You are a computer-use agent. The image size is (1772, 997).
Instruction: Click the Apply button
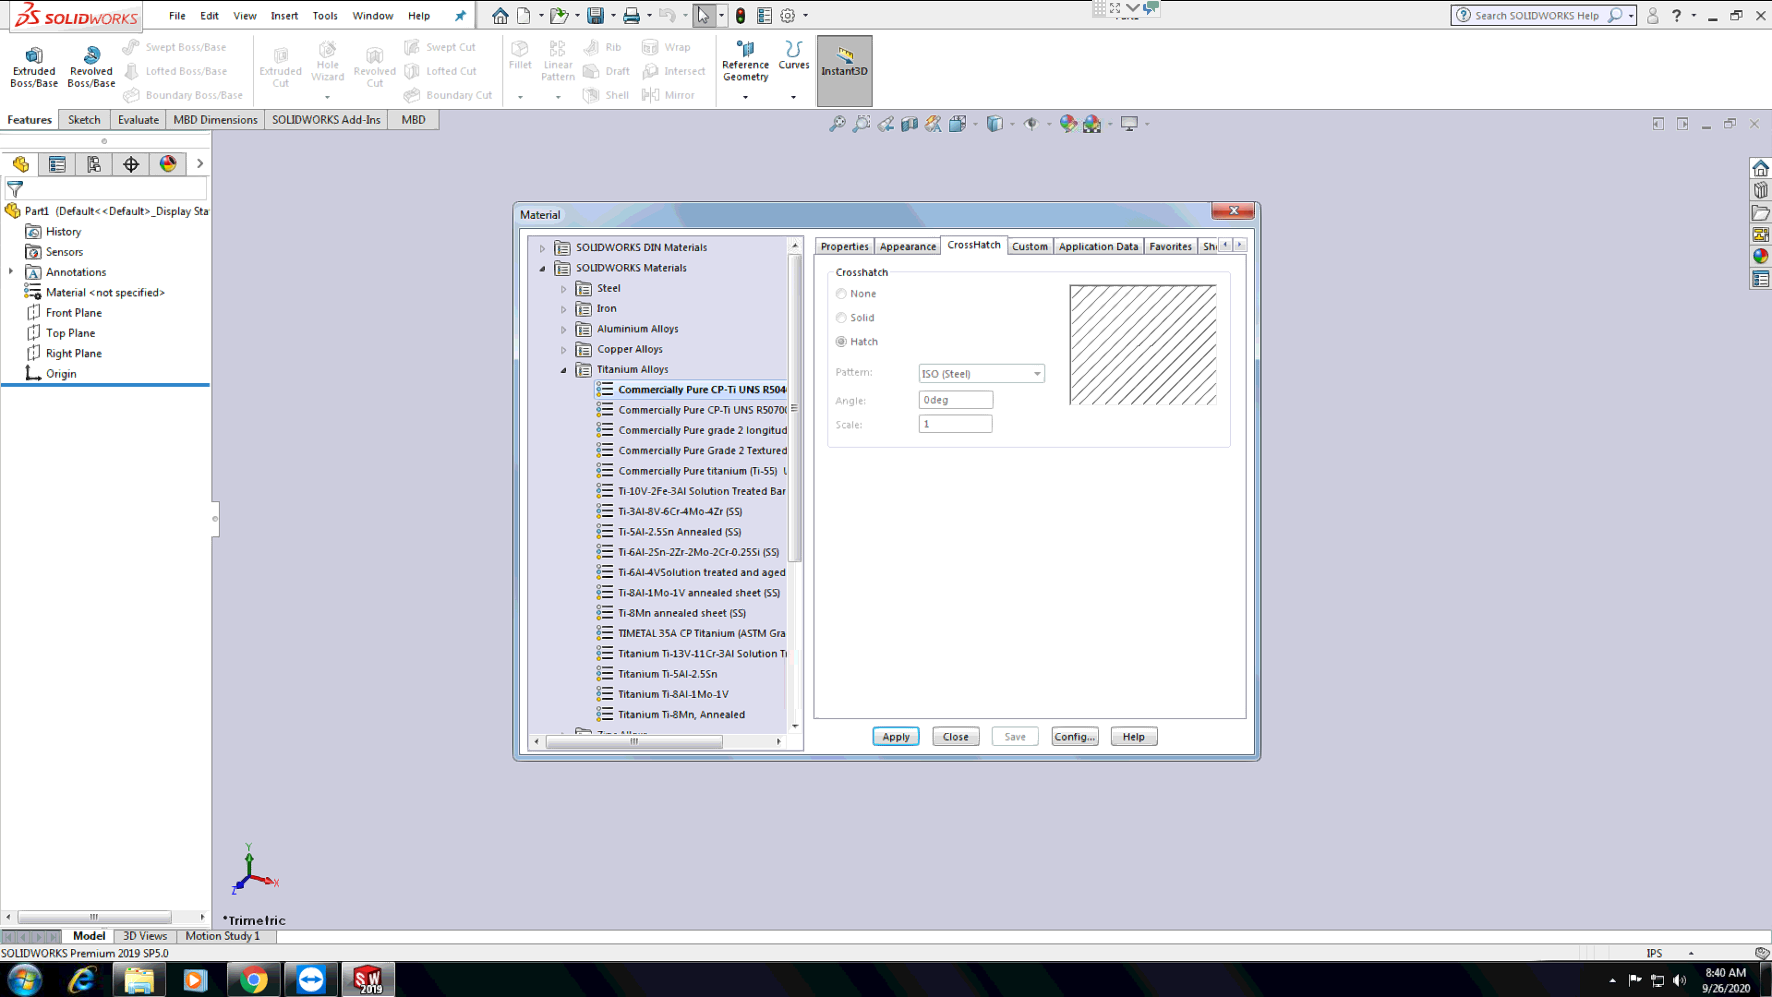(x=896, y=737)
